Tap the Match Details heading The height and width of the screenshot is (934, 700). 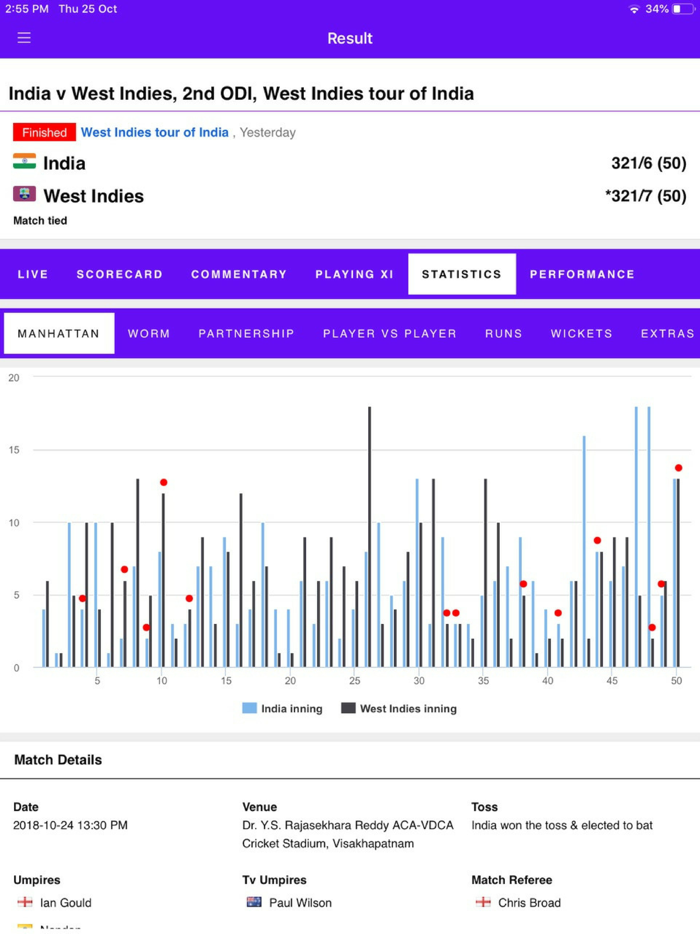pos(58,759)
